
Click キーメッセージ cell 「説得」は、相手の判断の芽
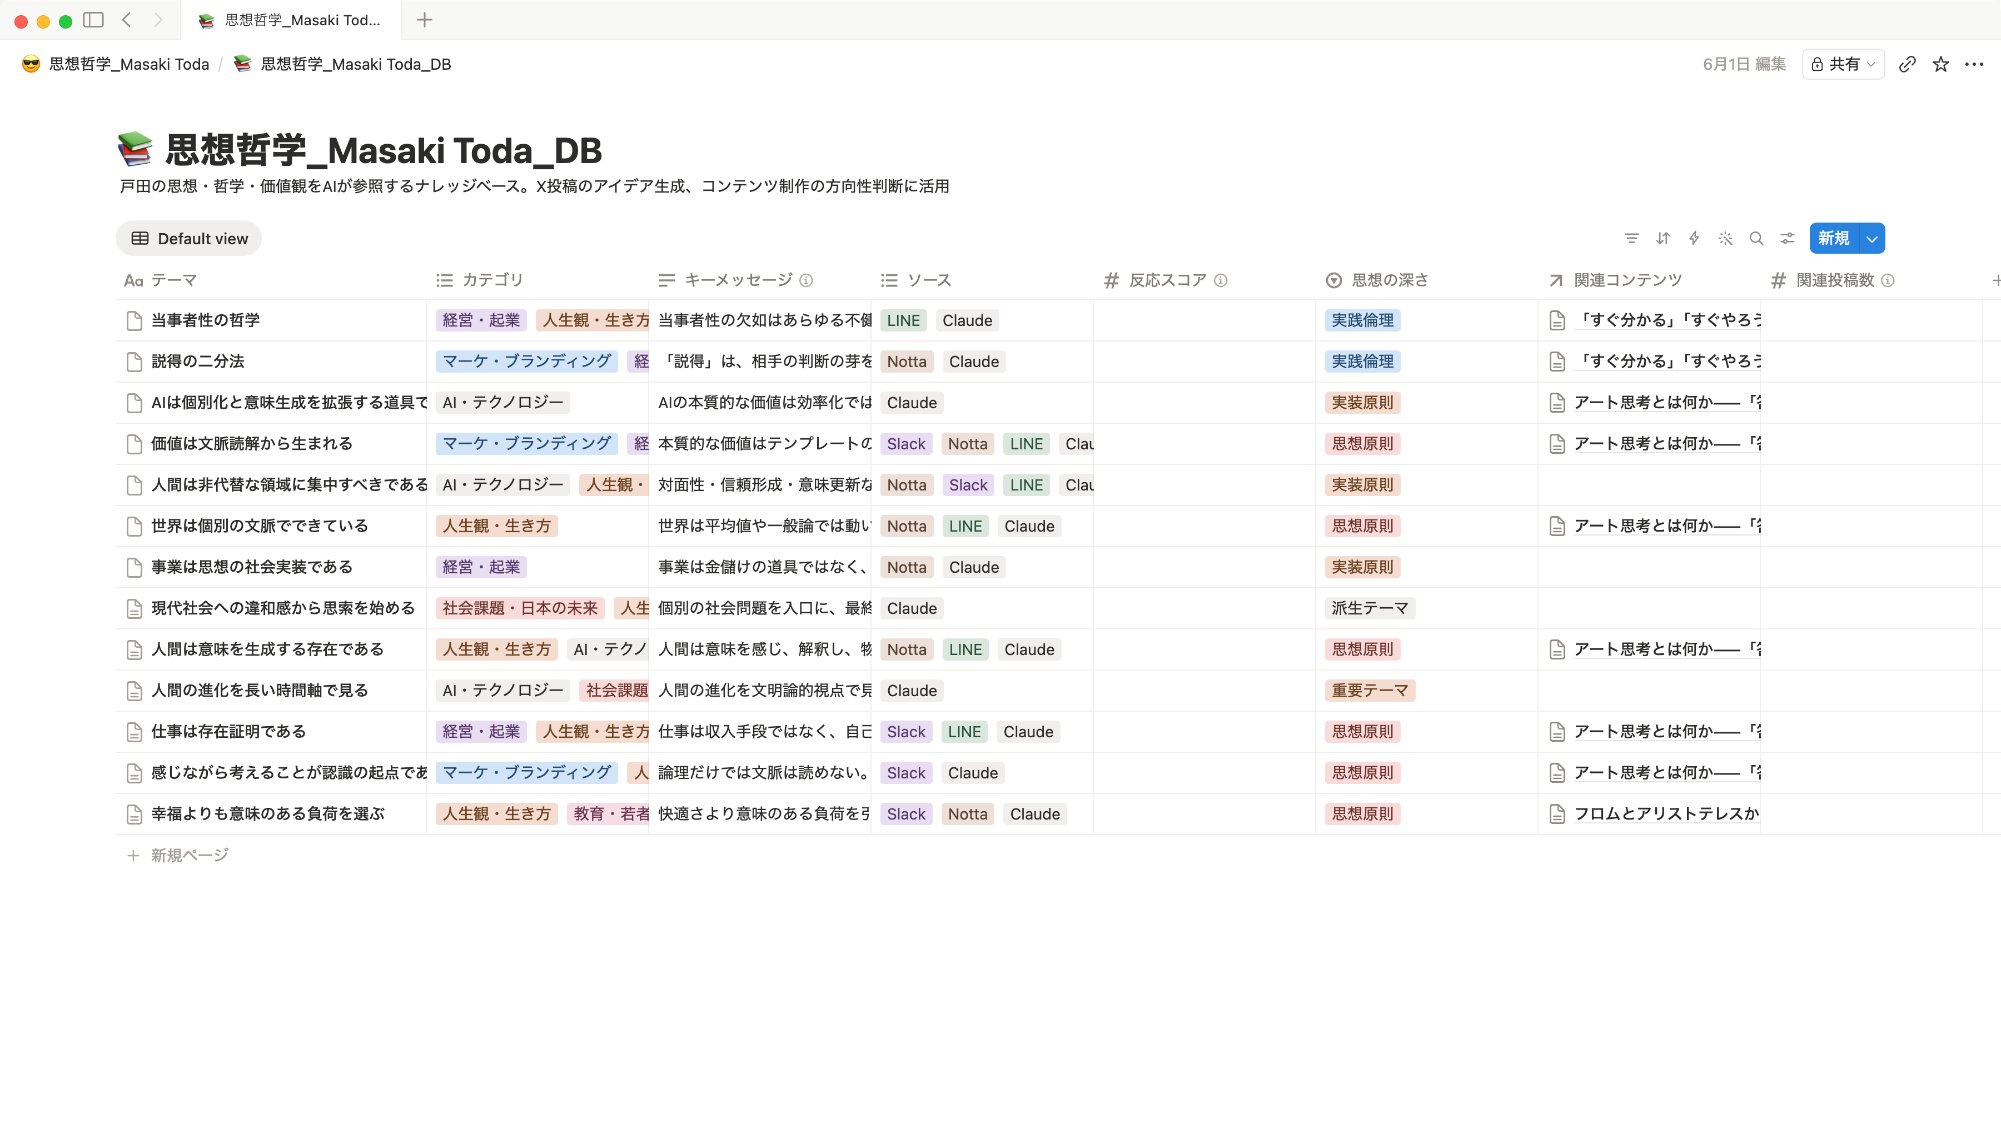tap(760, 361)
